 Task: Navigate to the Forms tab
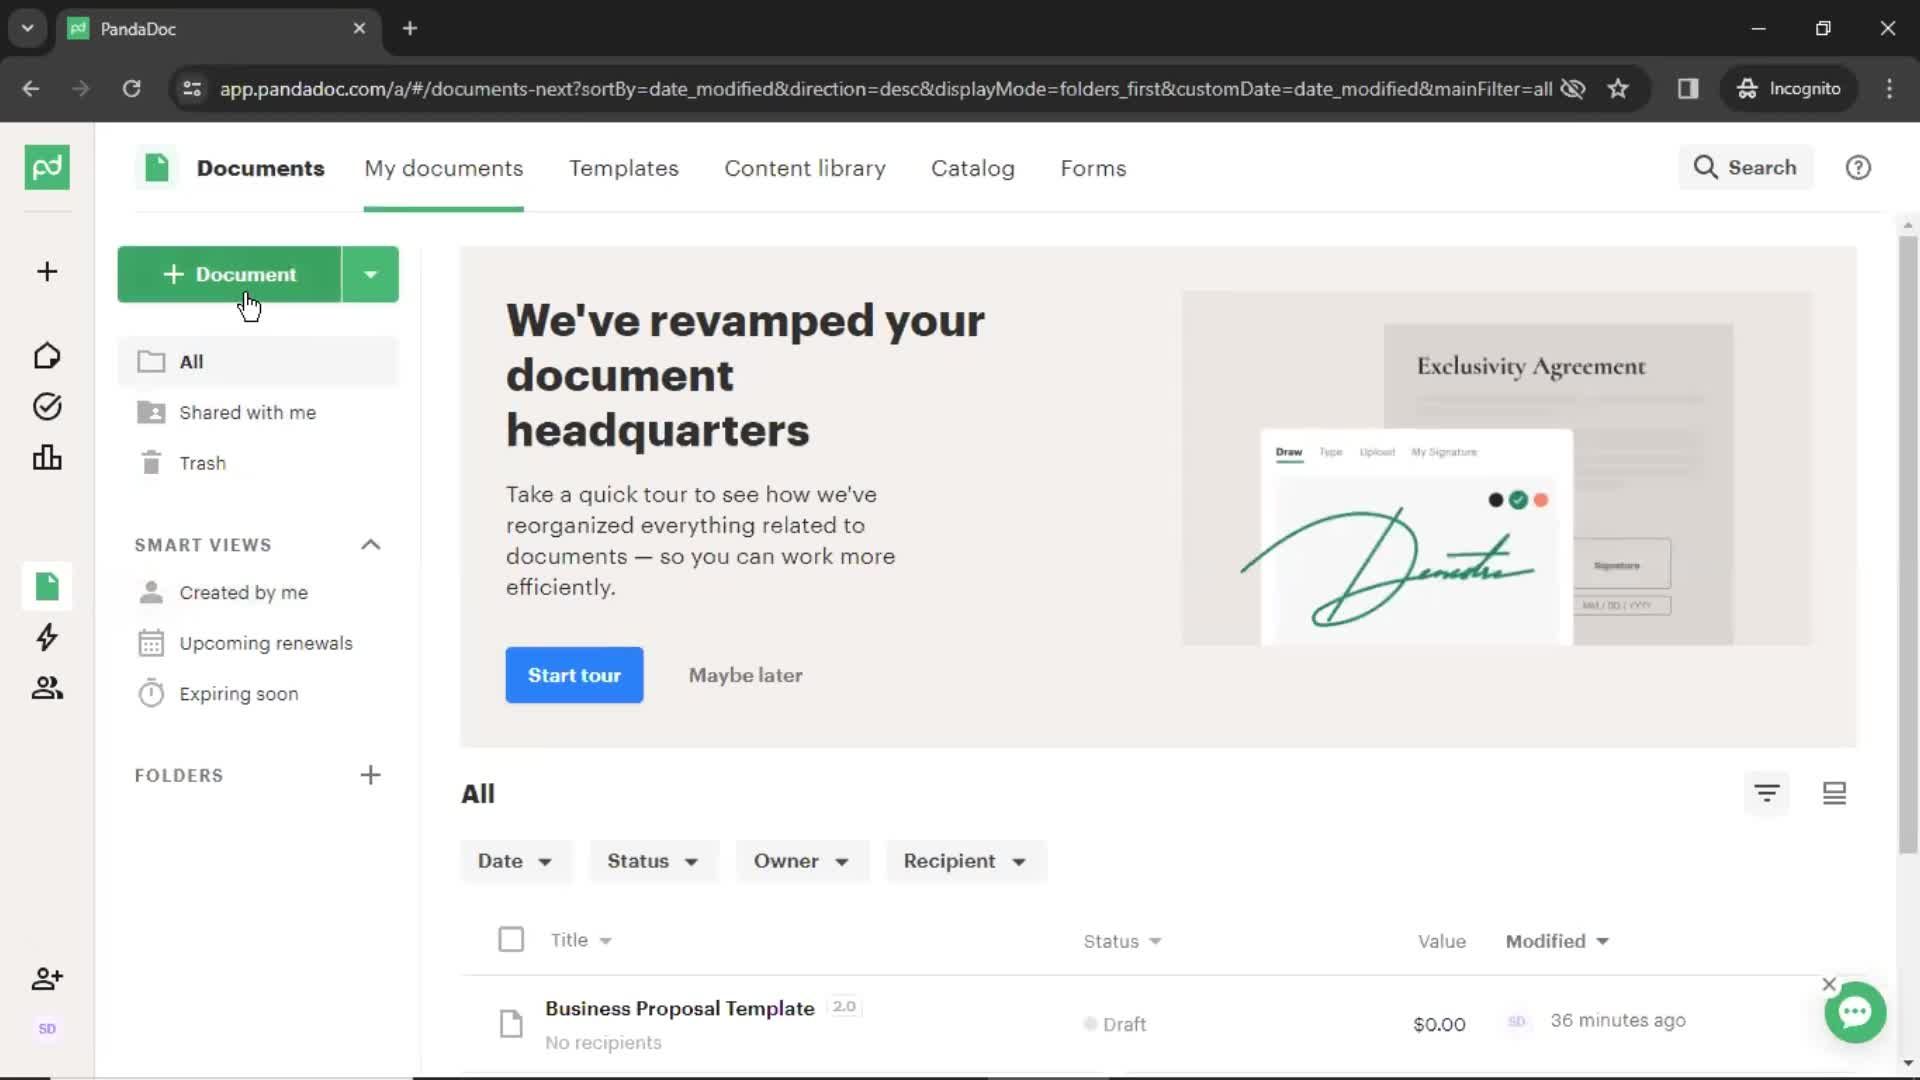coord(1093,169)
